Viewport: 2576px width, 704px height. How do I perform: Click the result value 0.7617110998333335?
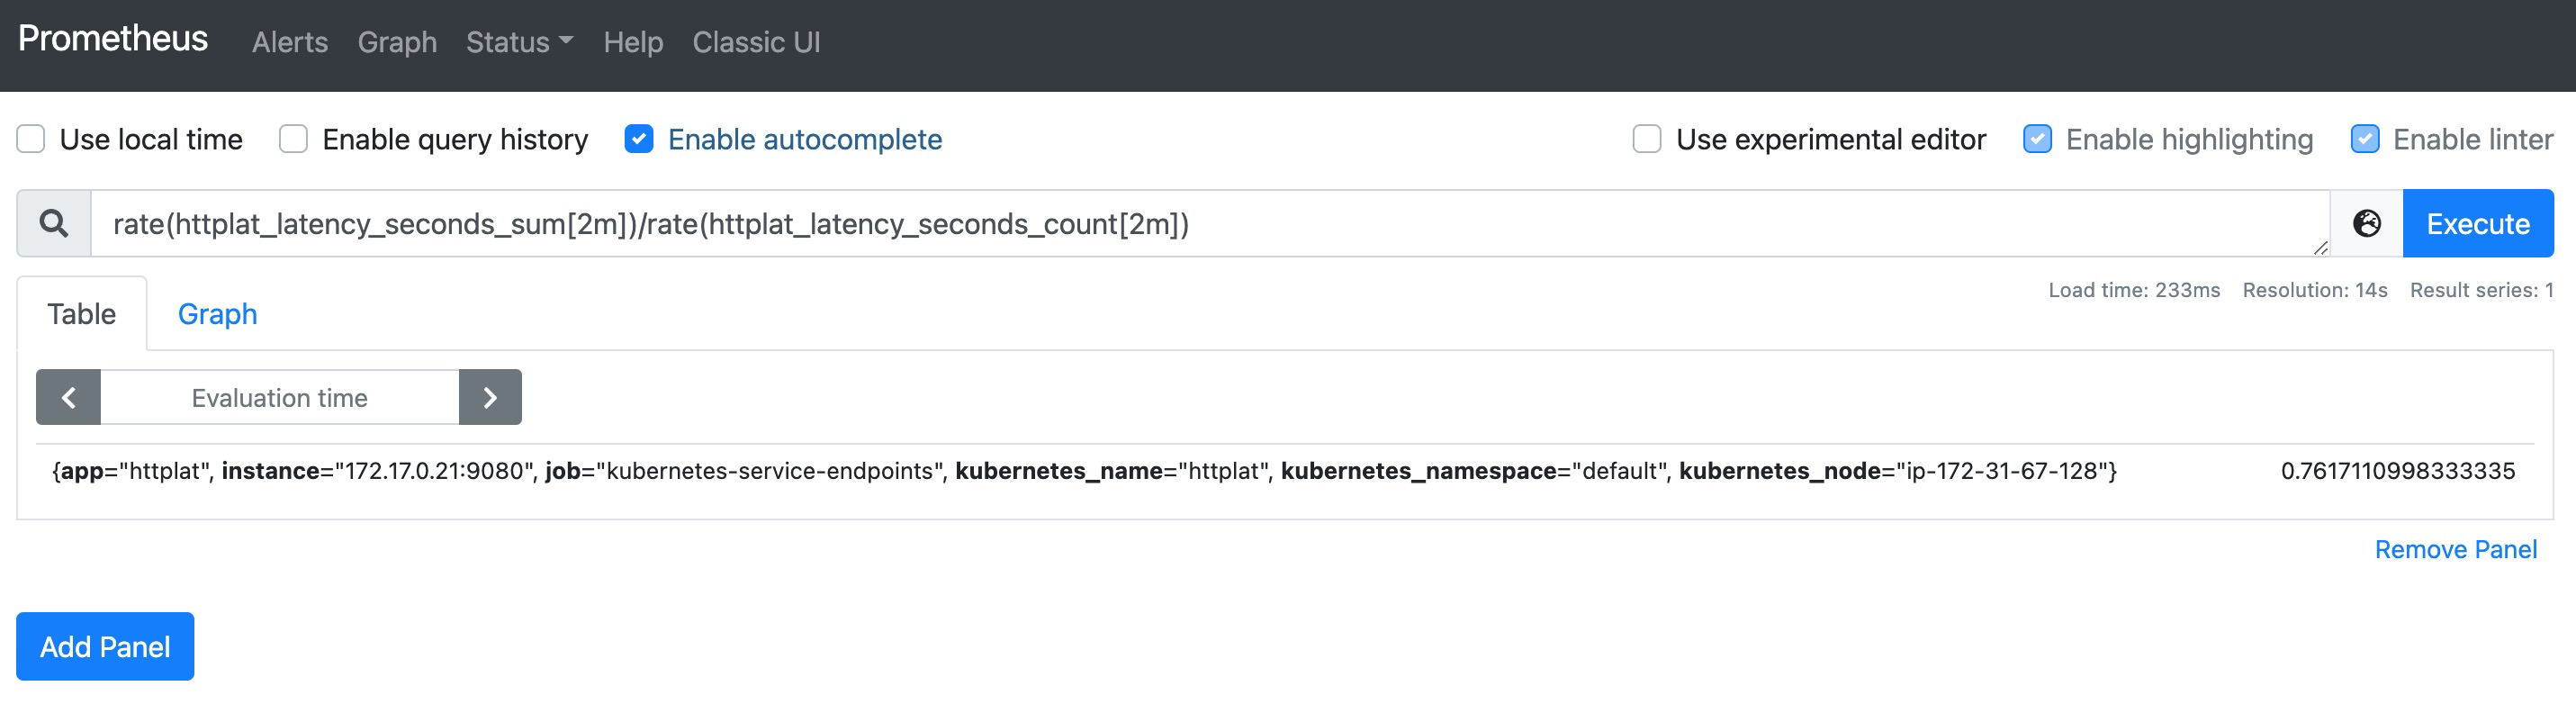pos(2397,471)
